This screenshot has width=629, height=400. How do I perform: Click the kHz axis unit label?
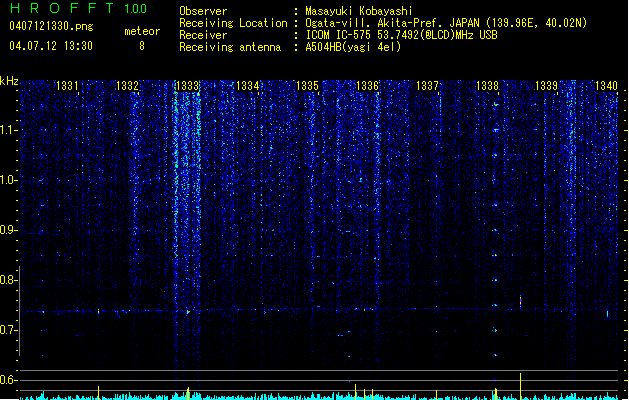[x=9, y=81]
